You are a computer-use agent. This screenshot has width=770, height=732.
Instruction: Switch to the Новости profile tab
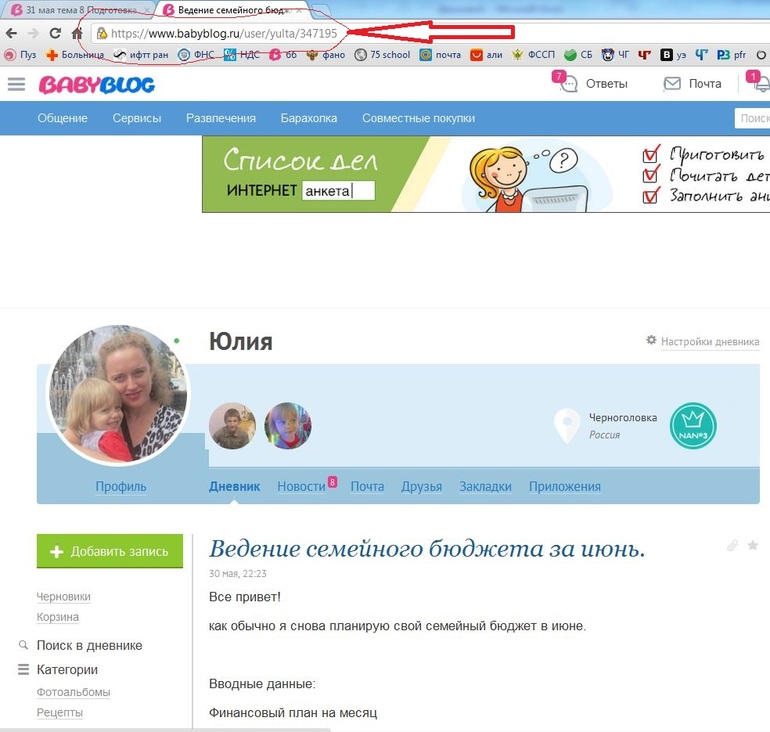tap(301, 487)
